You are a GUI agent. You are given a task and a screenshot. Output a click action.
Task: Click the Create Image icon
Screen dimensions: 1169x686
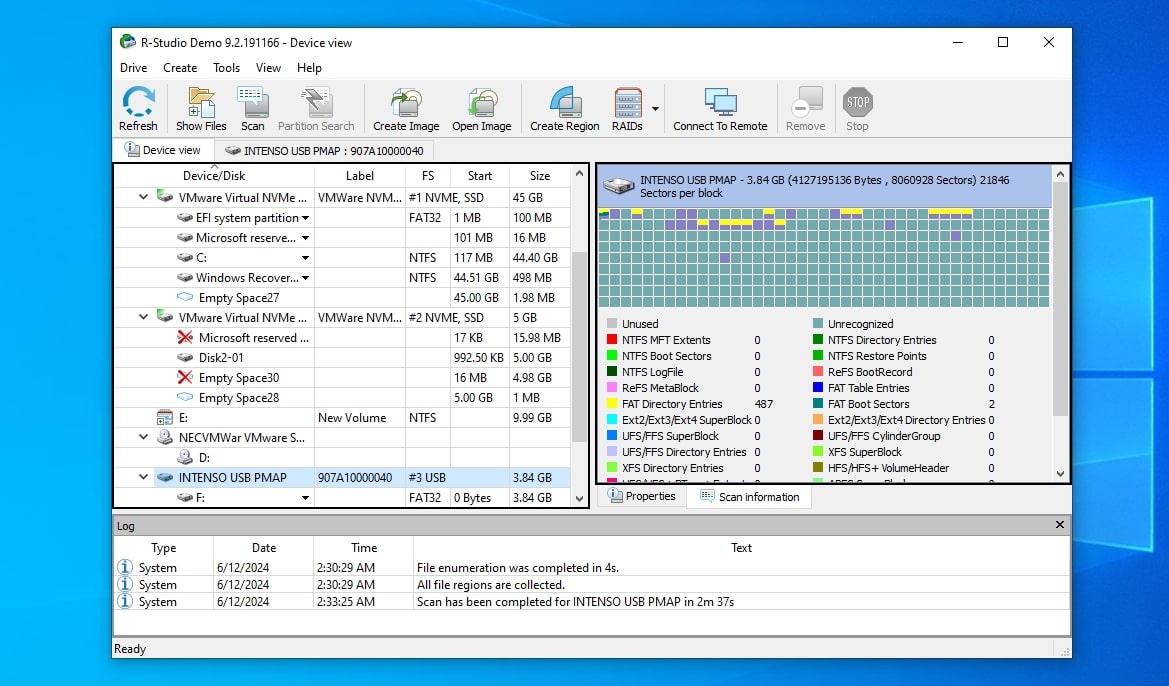click(x=406, y=102)
